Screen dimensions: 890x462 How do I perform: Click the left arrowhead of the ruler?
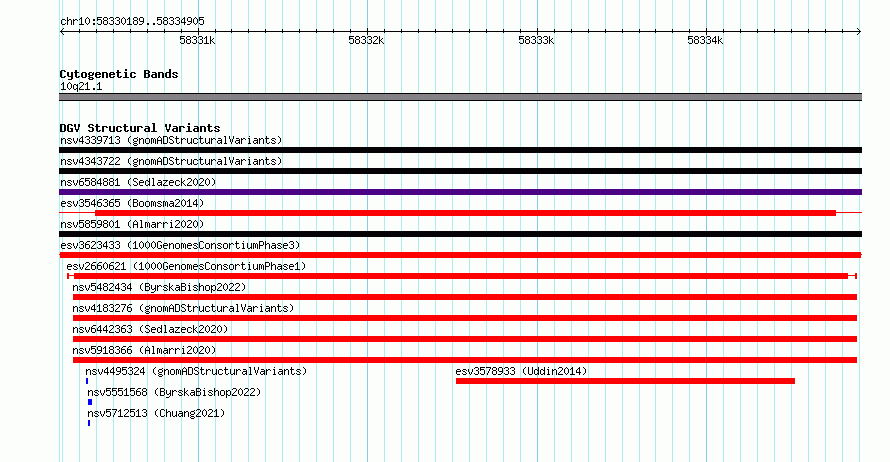[62, 31]
